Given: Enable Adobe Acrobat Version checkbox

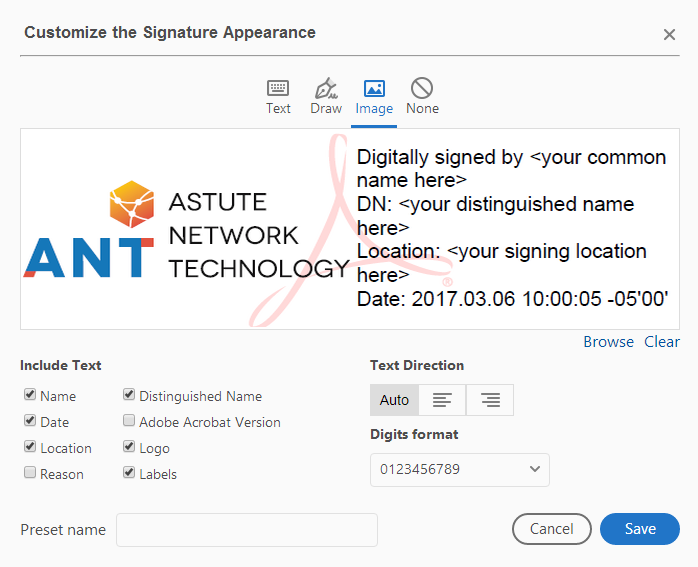Looking at the screenshot, I should 129,422.
